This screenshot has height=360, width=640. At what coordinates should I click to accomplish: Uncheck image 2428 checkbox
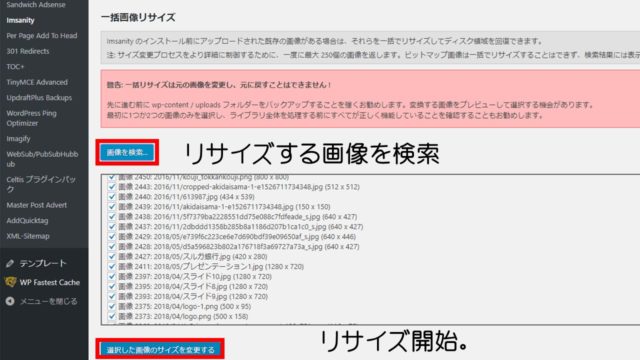click(x=111, y=247)
